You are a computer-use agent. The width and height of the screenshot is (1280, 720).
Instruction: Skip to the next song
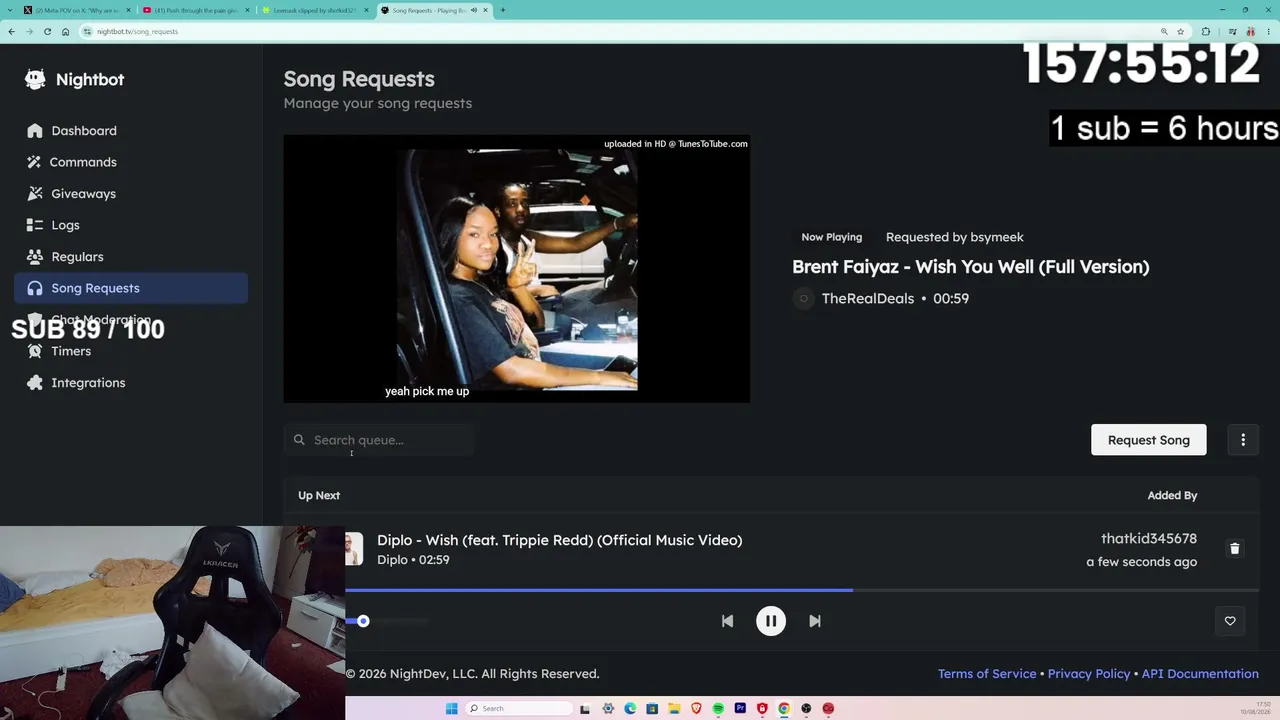815,621
